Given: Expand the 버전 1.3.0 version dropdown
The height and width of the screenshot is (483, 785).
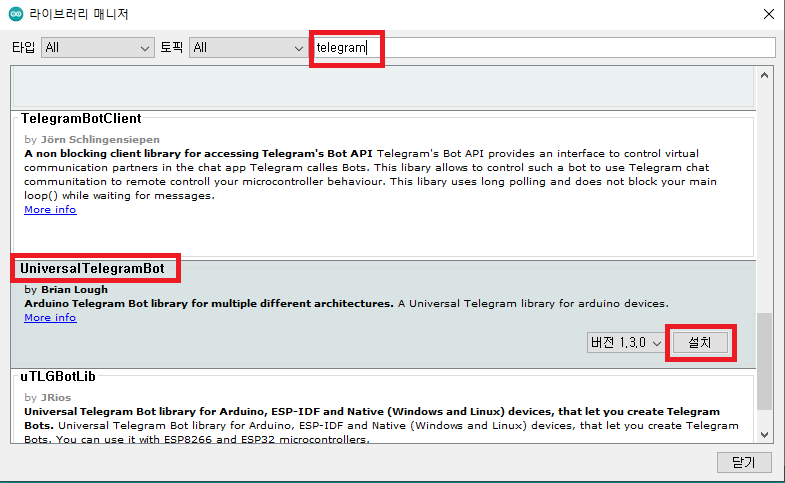Looking at the screenshot, I should [626, 343].
